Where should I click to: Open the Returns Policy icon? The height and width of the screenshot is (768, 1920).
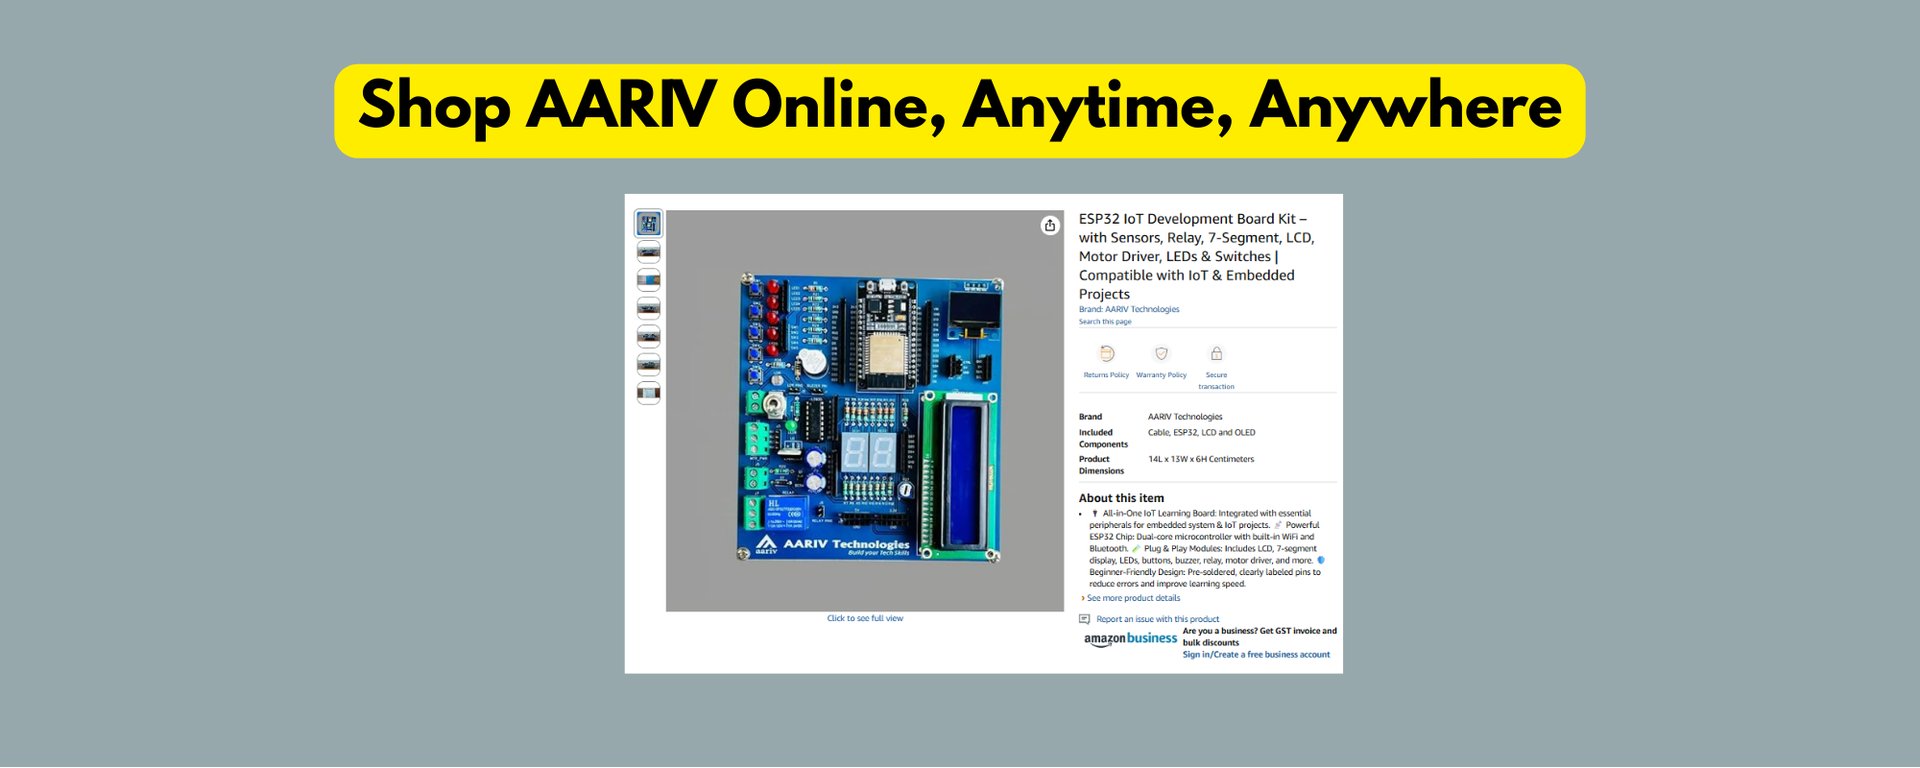(1106, 354)
